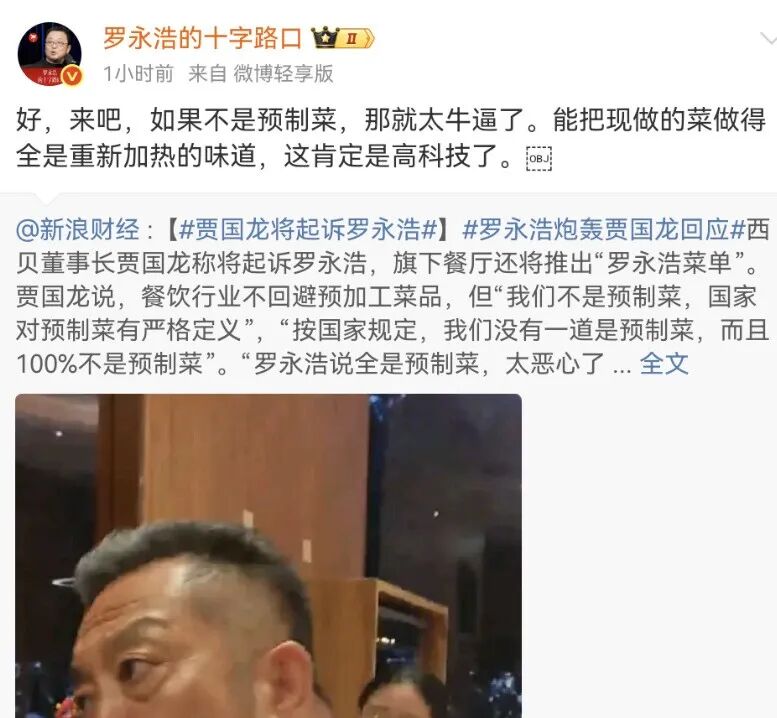Viewport: 777px width, 718px height.
Task: Click the OBJ placeholder icon
Action: [x=539, y=159]
